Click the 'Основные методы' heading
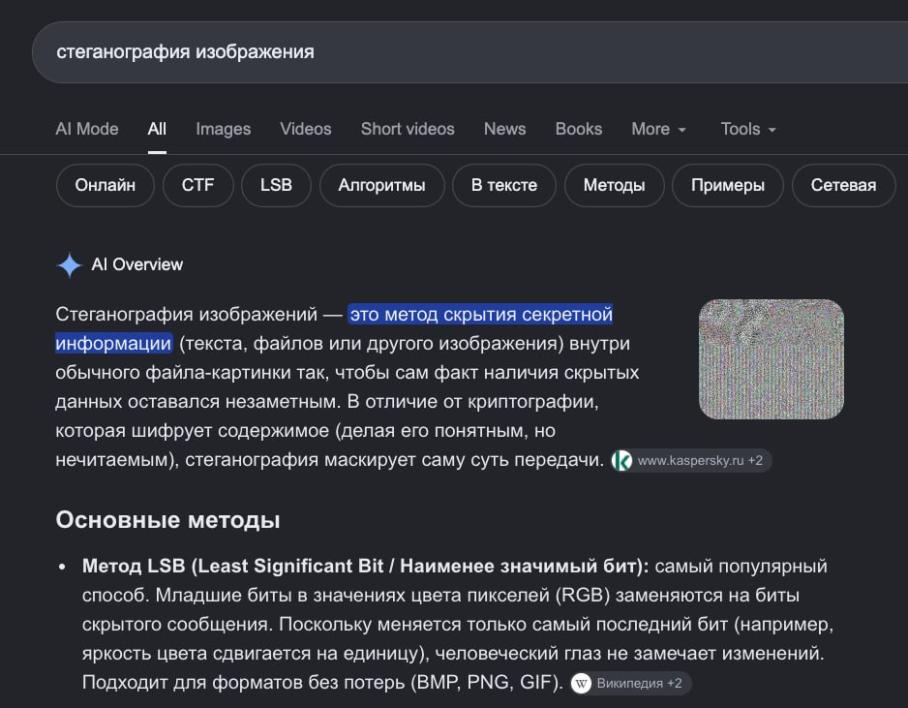Screen dimensions: 908x708 click(168, 520)
